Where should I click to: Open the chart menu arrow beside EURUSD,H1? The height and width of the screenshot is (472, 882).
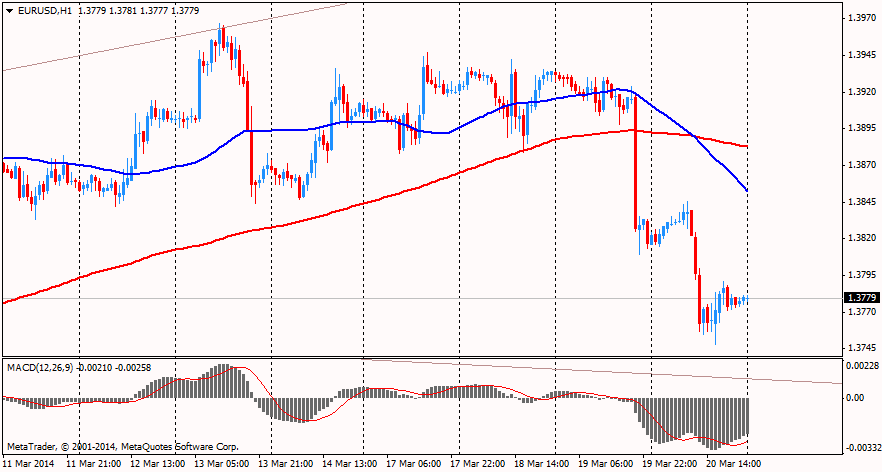tap(10, 11)
